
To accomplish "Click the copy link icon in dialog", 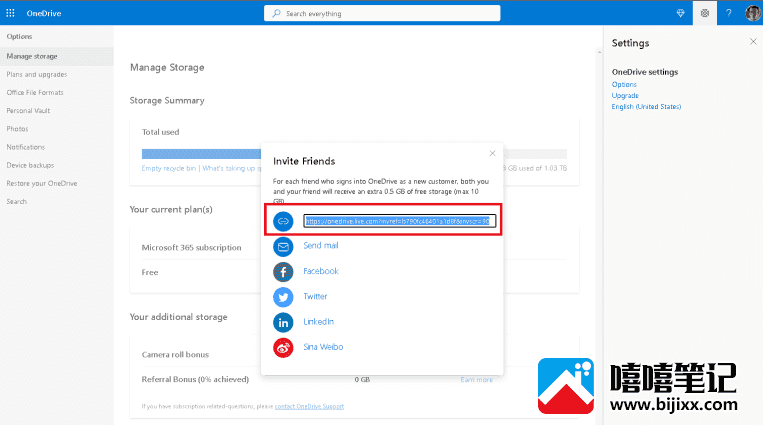I will pos(283,221).
